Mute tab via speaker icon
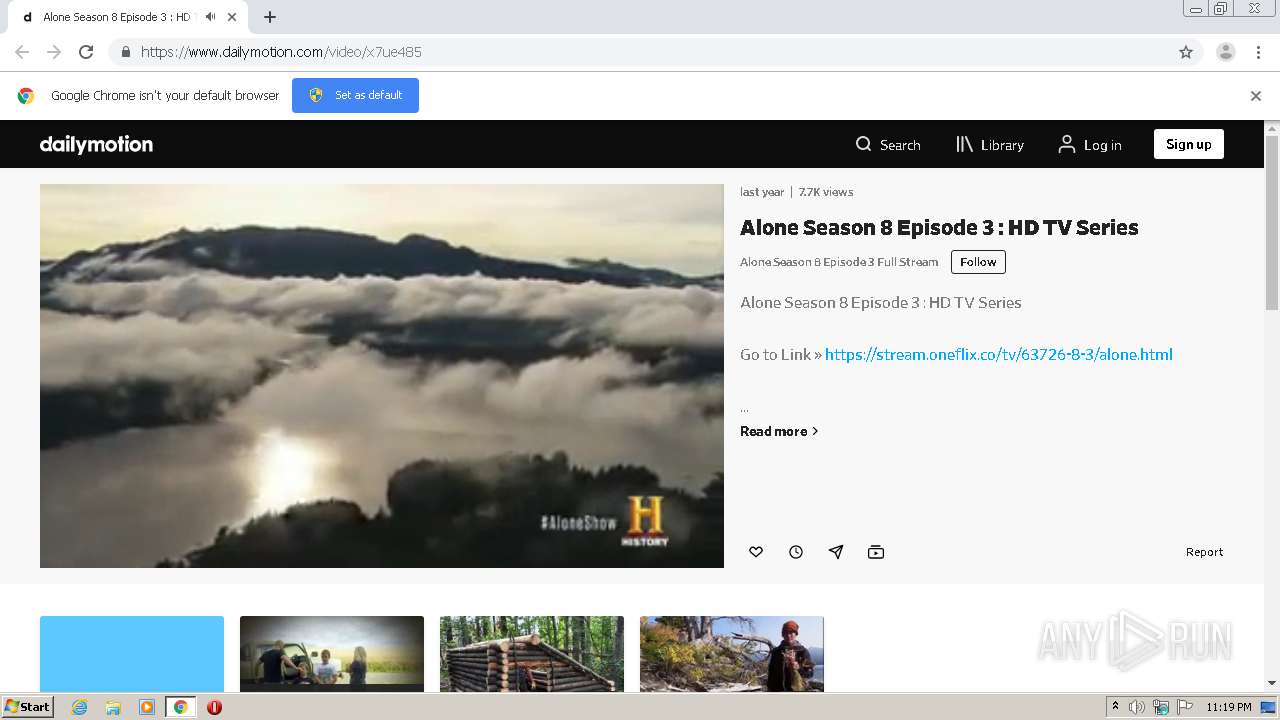Image resolution: width=1280 pixels, height=720 pixels. [210, 17]
